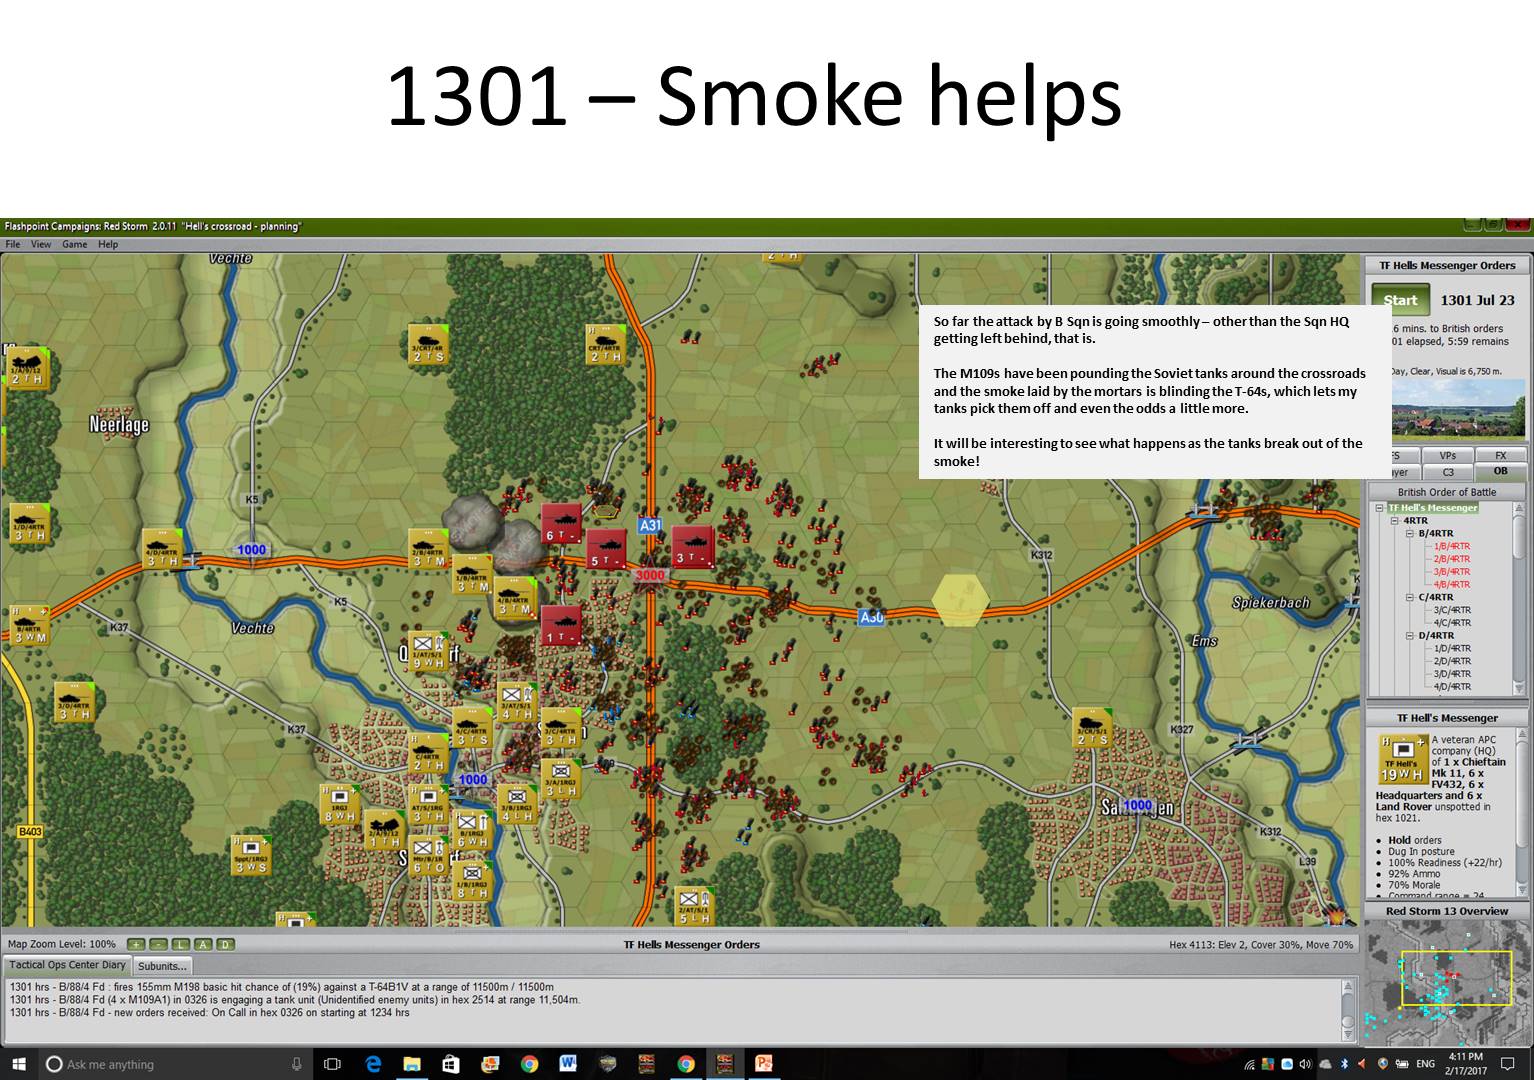Select the Spt/1RGJ counter marked 3 W S
The width and height of the screenshot is (1534, 1080).
pos(251,855)
